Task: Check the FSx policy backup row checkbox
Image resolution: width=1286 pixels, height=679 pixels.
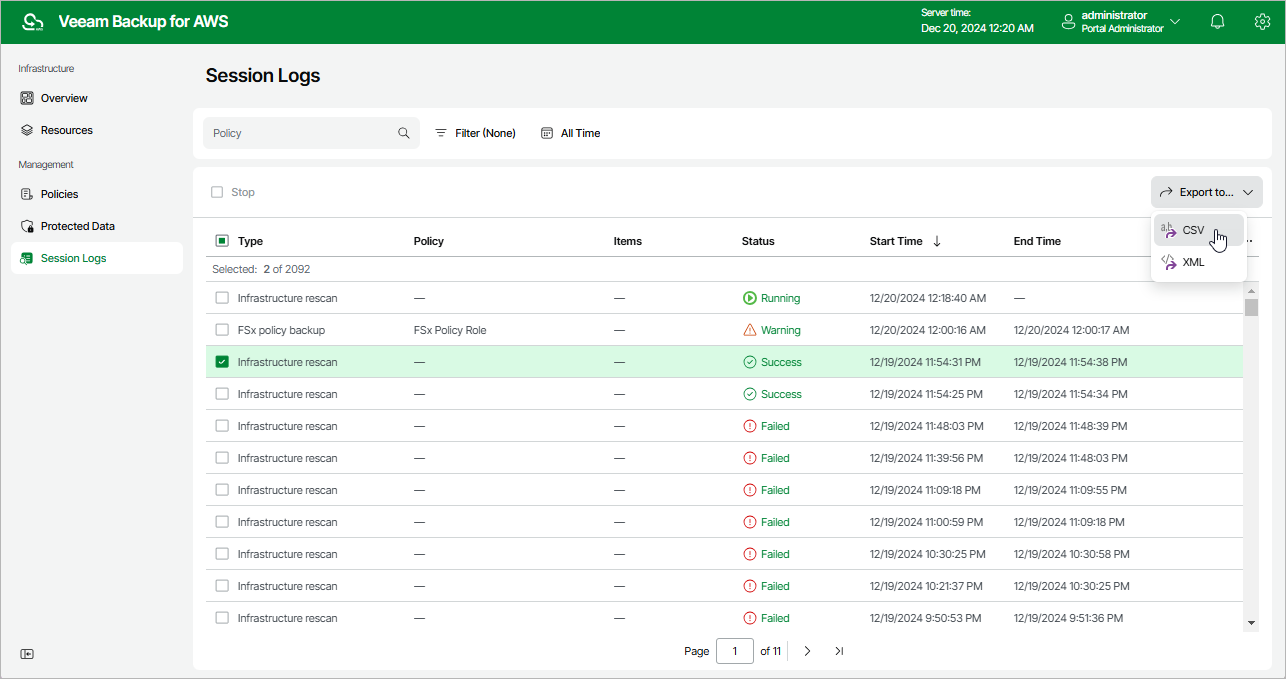Action: (x=222, y=330)
